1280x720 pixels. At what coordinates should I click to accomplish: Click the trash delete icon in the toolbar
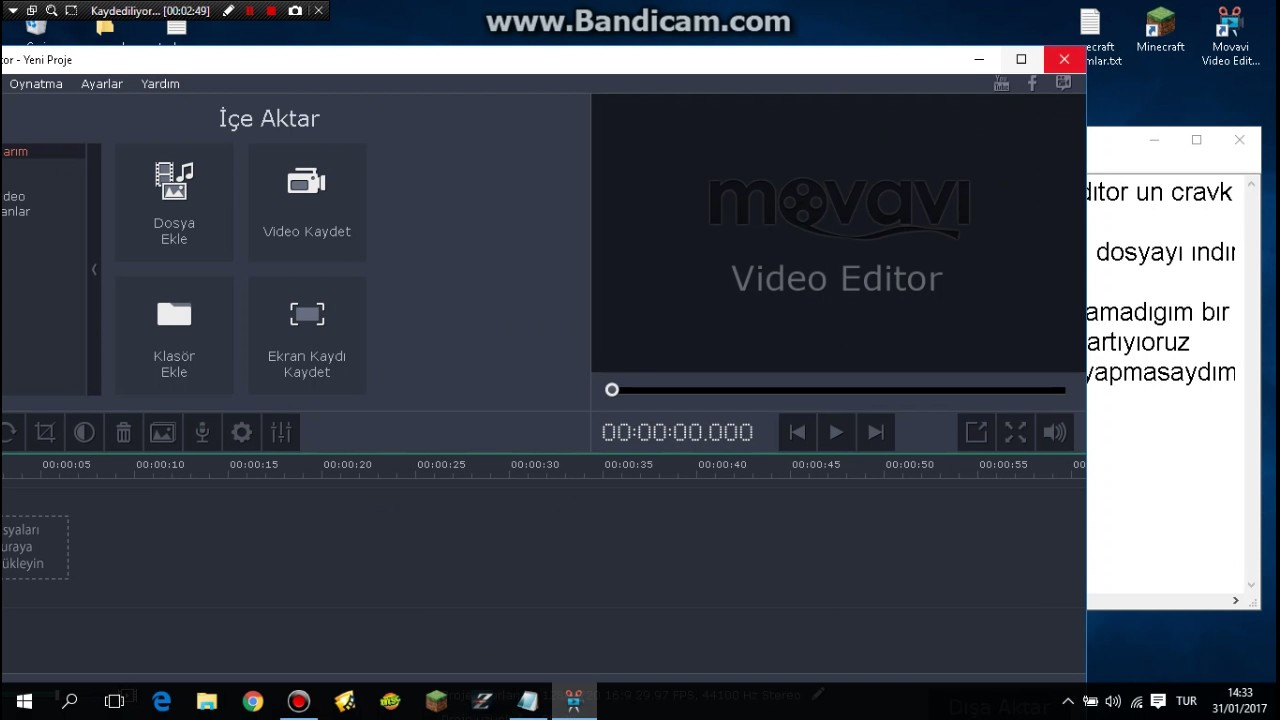coord(123,432)
